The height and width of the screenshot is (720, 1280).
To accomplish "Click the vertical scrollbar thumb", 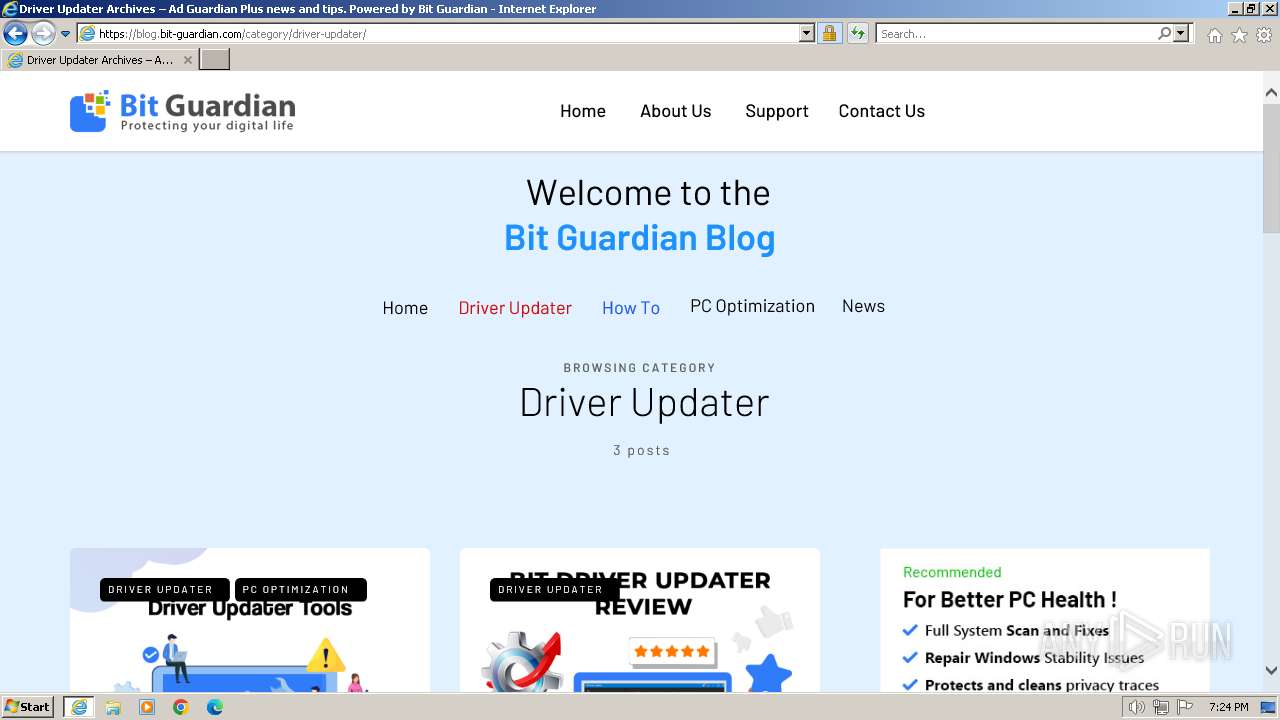I will click(1271, 167).
